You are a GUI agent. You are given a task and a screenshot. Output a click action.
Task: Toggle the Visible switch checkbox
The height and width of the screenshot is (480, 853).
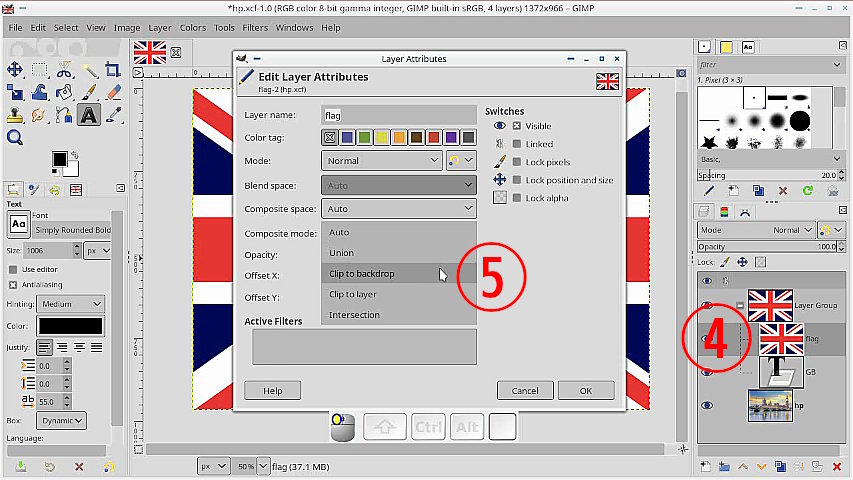point(517,126)
